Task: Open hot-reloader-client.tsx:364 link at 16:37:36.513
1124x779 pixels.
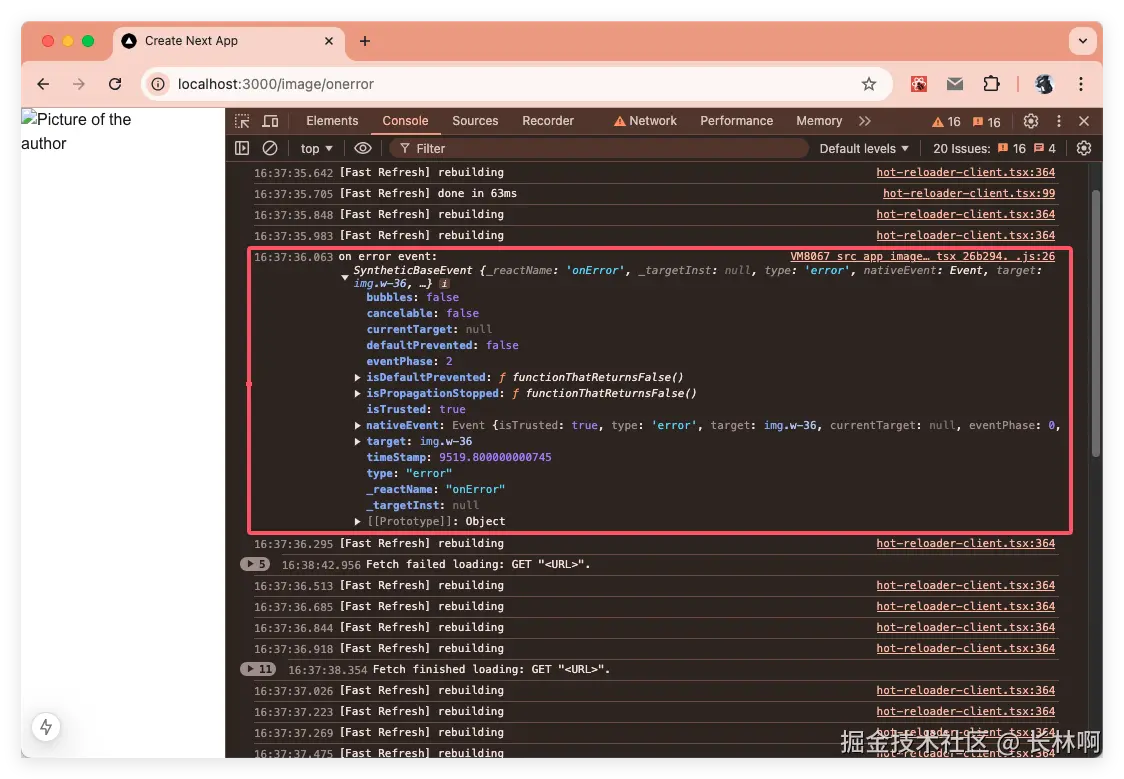Action: [965, 586]
